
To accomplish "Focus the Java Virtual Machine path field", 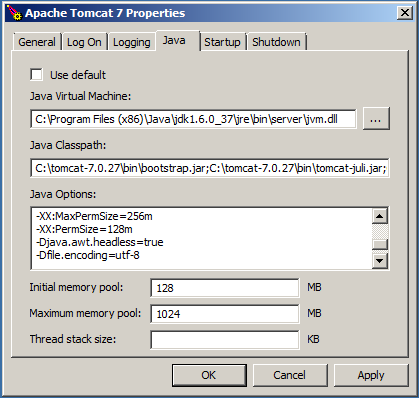I will click(193, 119).
